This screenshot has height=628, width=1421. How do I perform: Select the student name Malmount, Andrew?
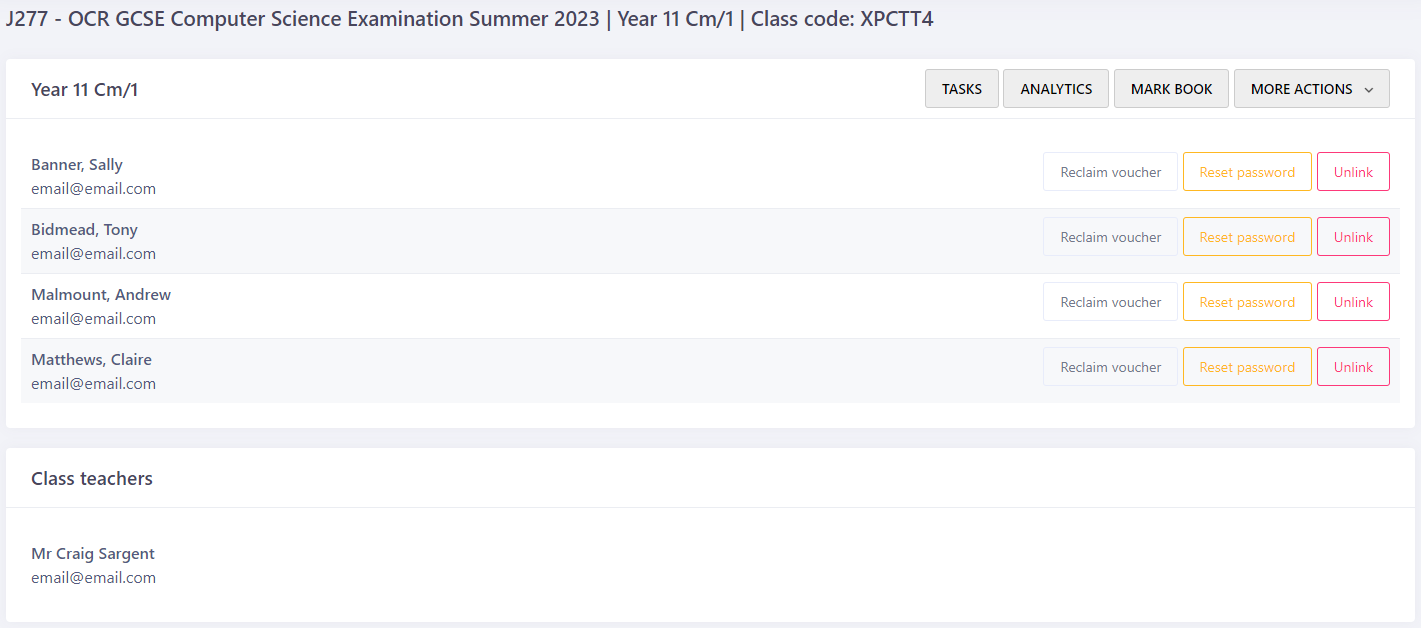(x=101, y=295)
